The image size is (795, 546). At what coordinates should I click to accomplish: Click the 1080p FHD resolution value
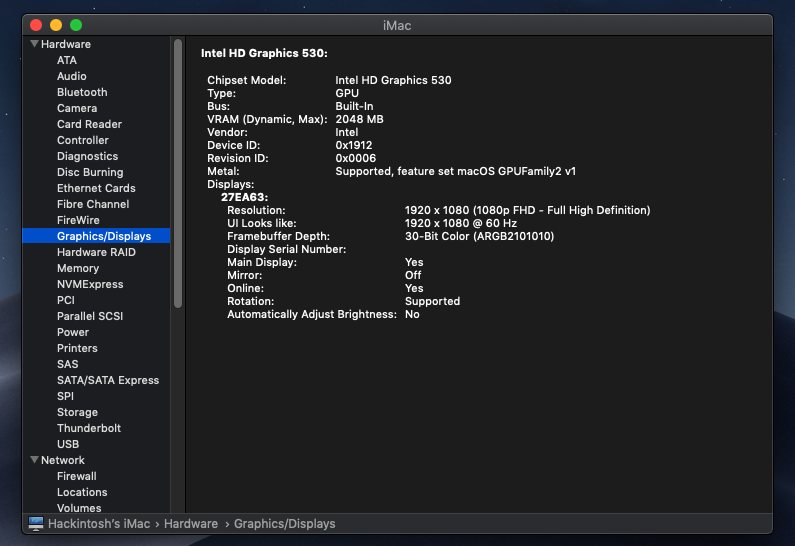click(527, 210)
